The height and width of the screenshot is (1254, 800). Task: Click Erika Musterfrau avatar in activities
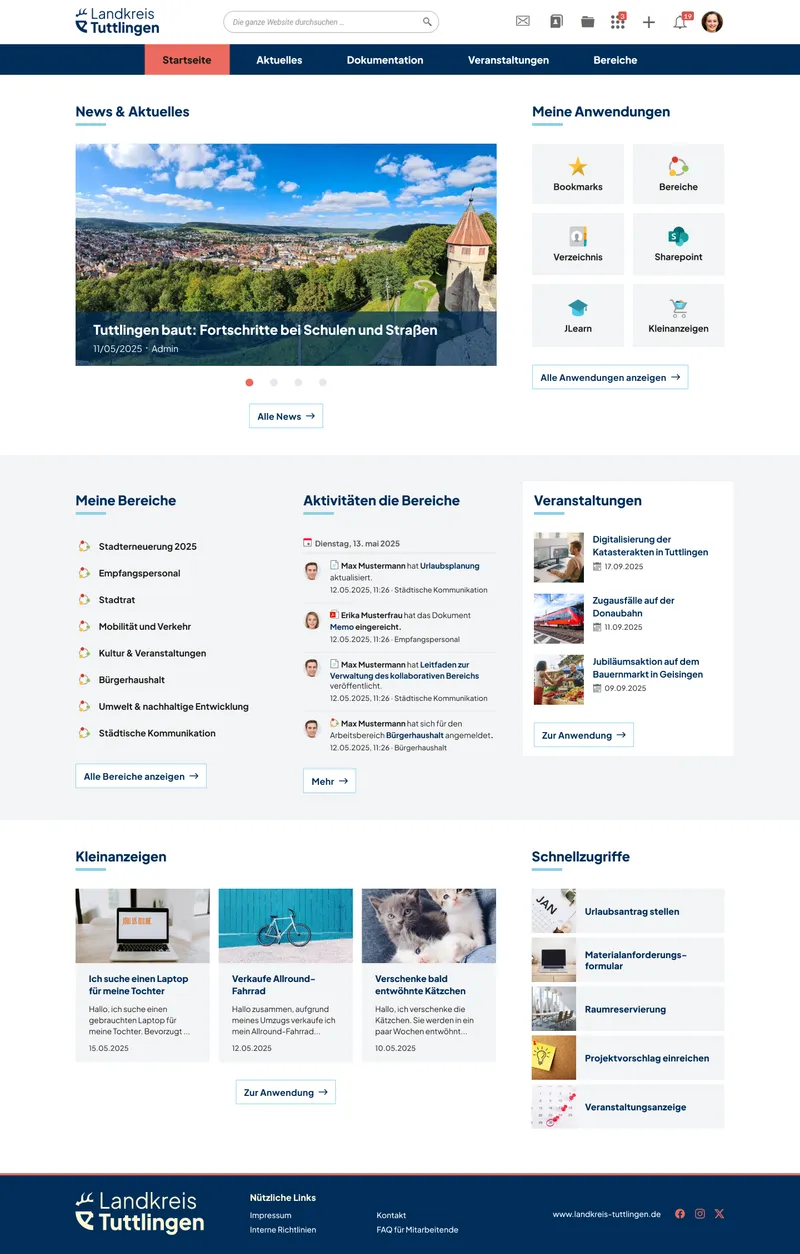pyautogui.click(x=312, y=620)
